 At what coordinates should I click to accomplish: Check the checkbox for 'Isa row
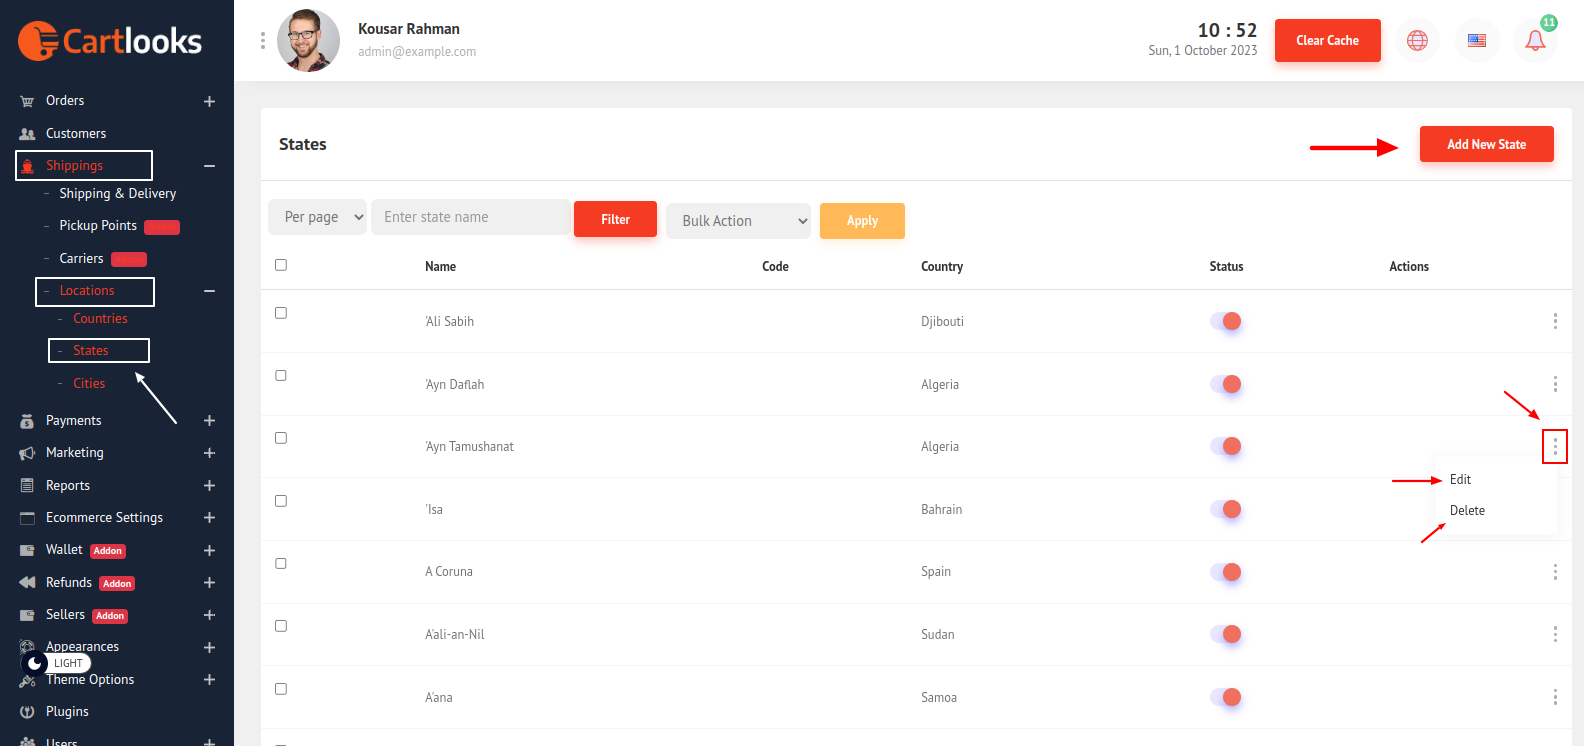pyautogui.click(x=281, y=501)
